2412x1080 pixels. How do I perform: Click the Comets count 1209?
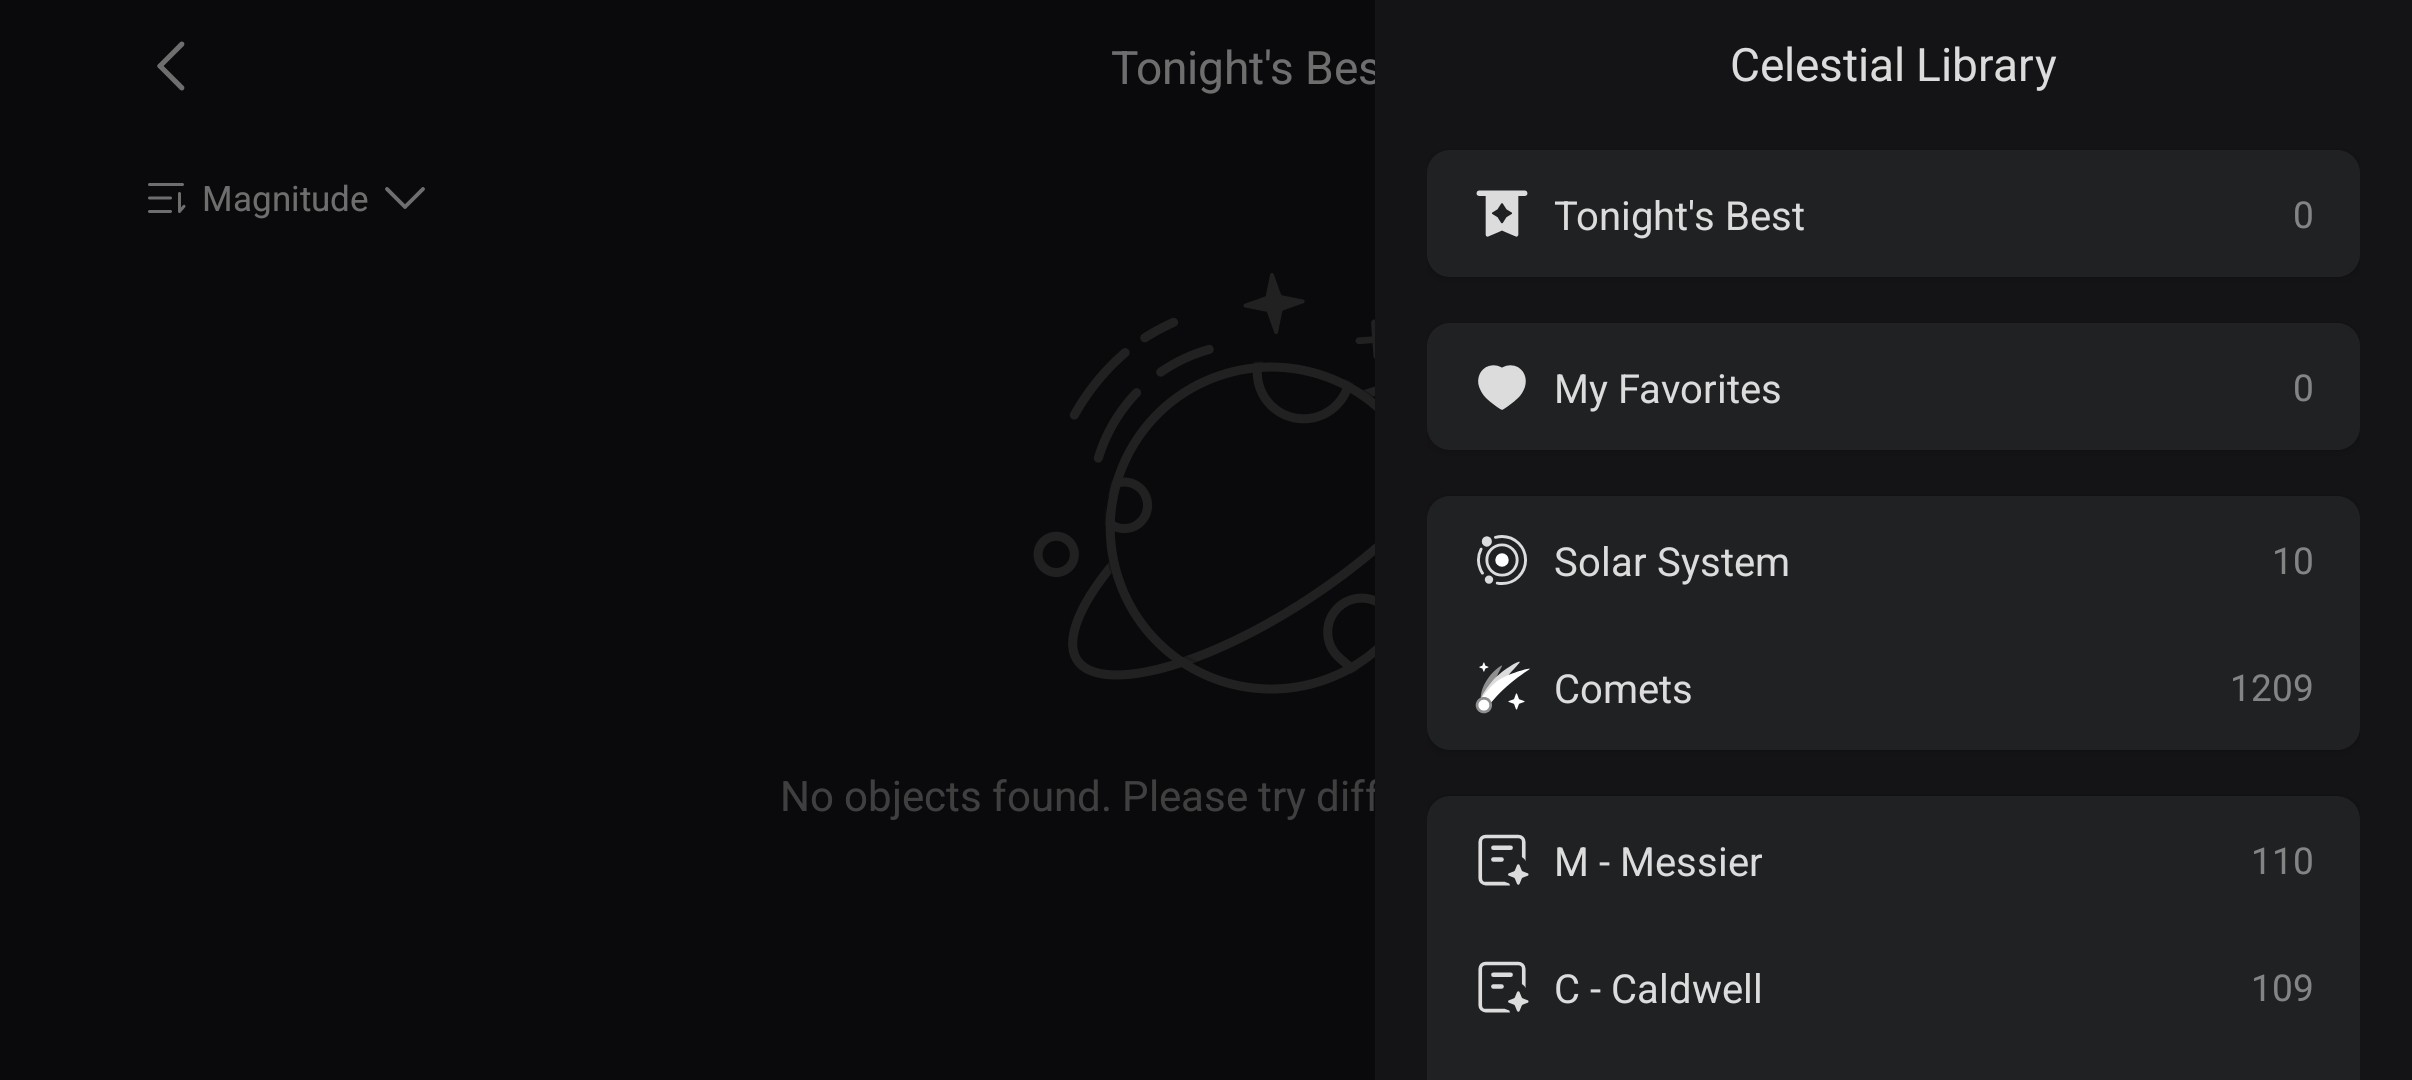click(x=2271, y=688)
